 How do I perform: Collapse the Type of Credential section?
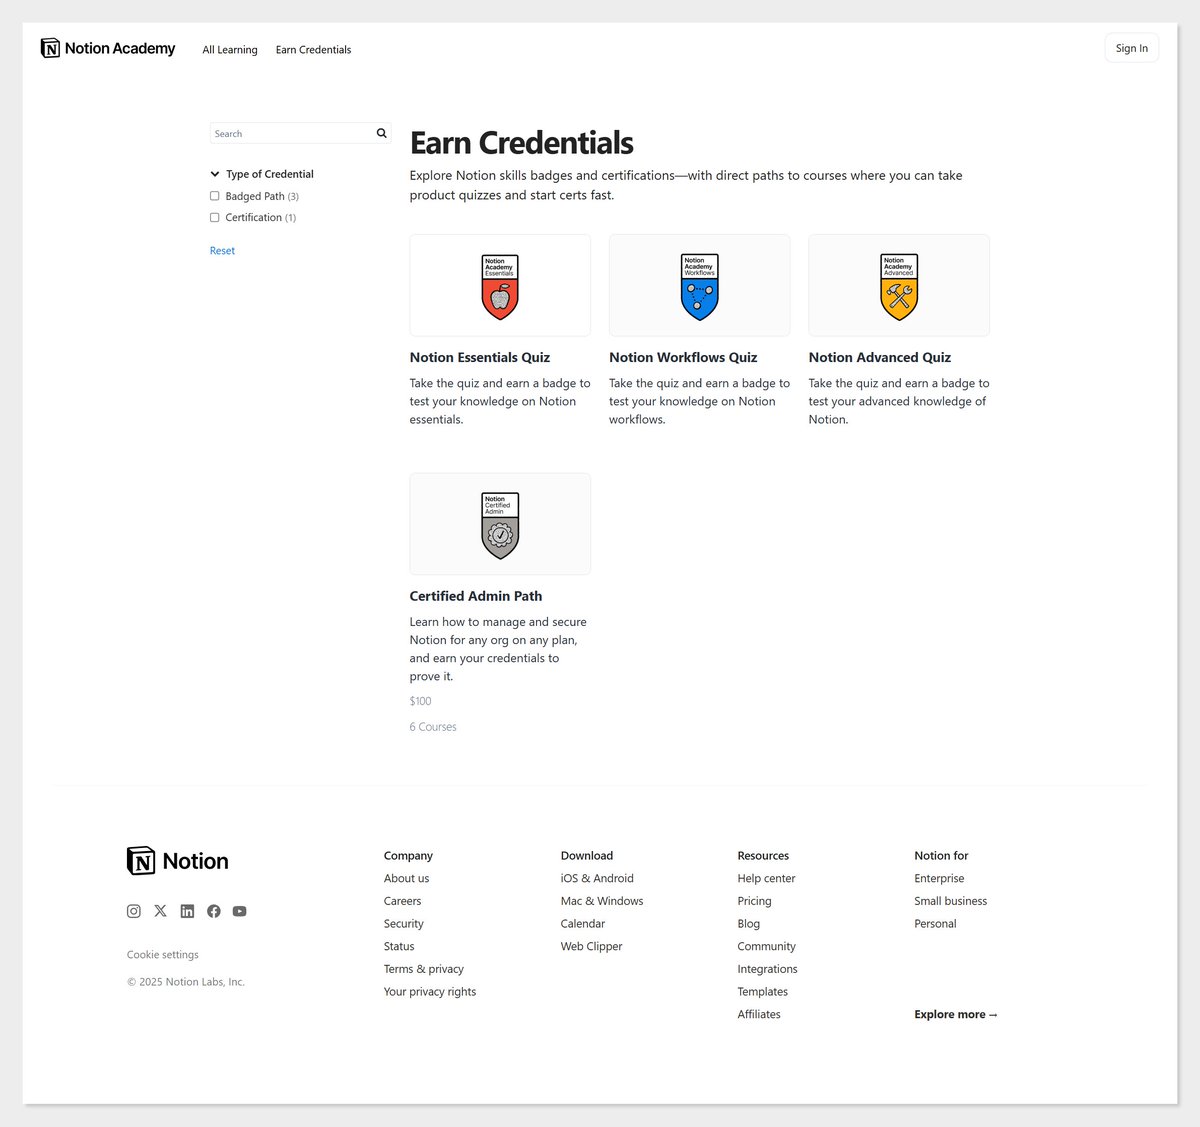pyautogui.click(x=215, y=174)
